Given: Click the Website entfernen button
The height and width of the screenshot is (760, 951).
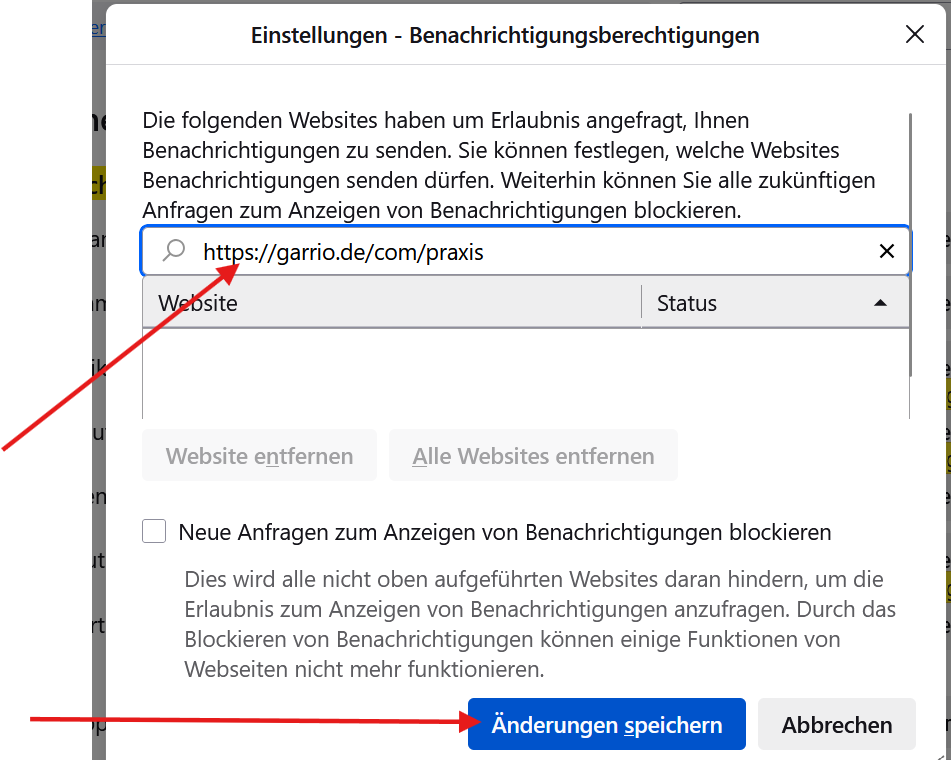Looking at the screenshot, I should (259, 456).
